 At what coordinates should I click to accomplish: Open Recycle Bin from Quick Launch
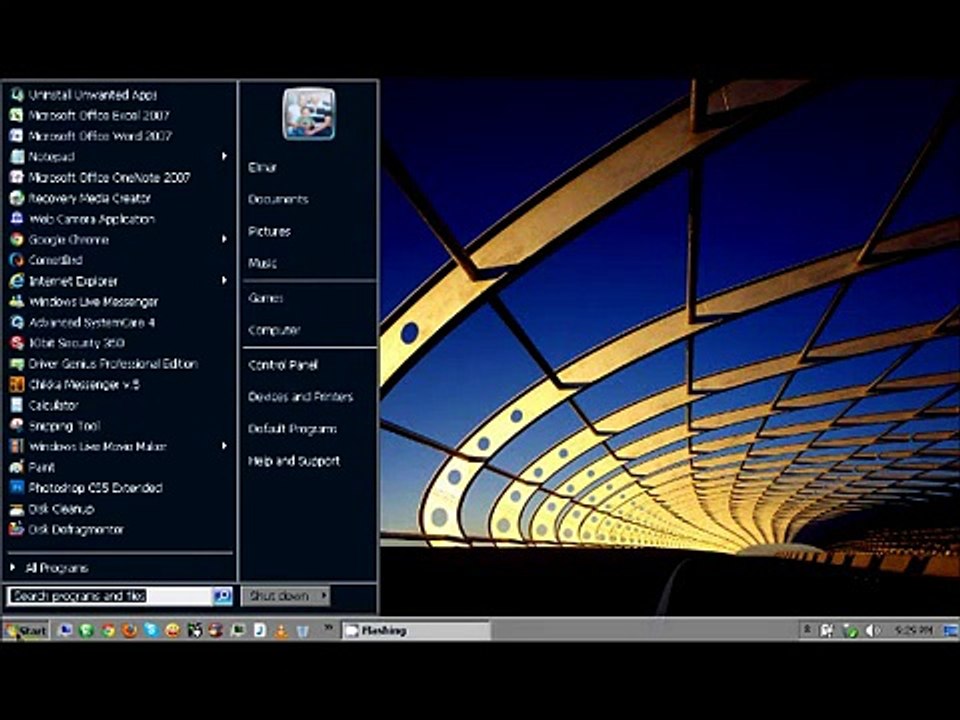coord(302,631)
